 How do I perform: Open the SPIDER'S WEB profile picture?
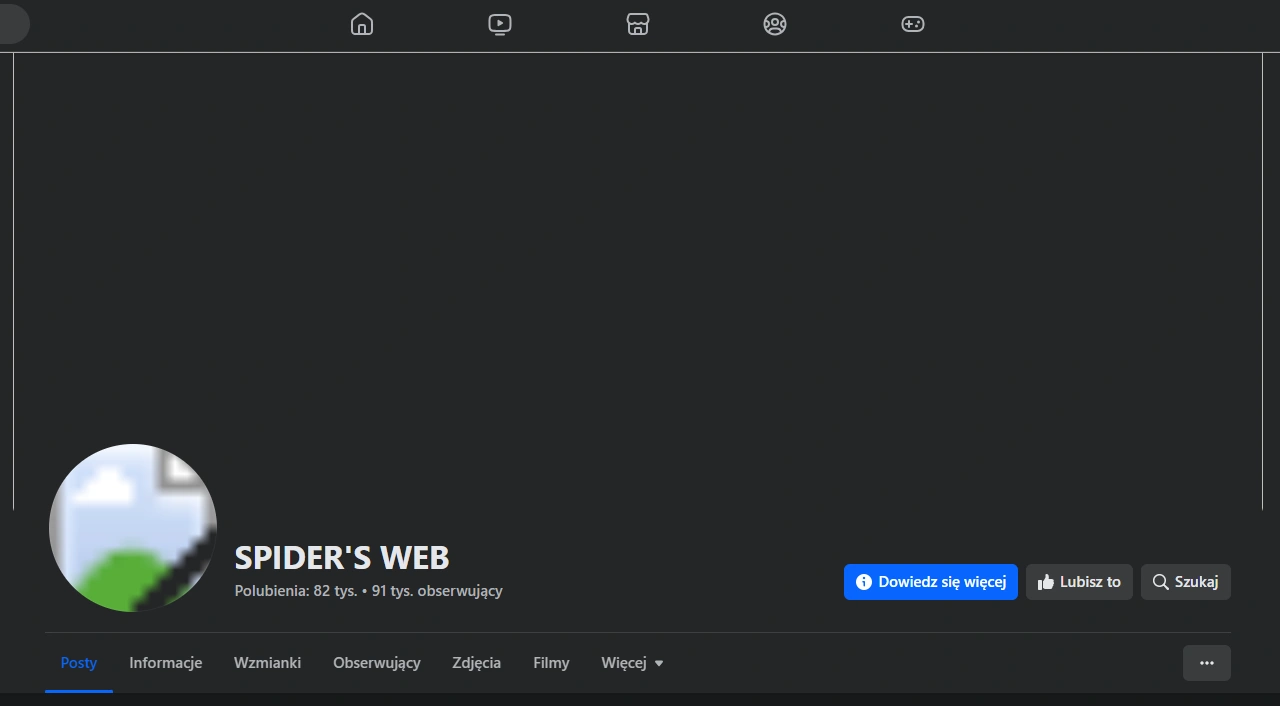point(133,528)
